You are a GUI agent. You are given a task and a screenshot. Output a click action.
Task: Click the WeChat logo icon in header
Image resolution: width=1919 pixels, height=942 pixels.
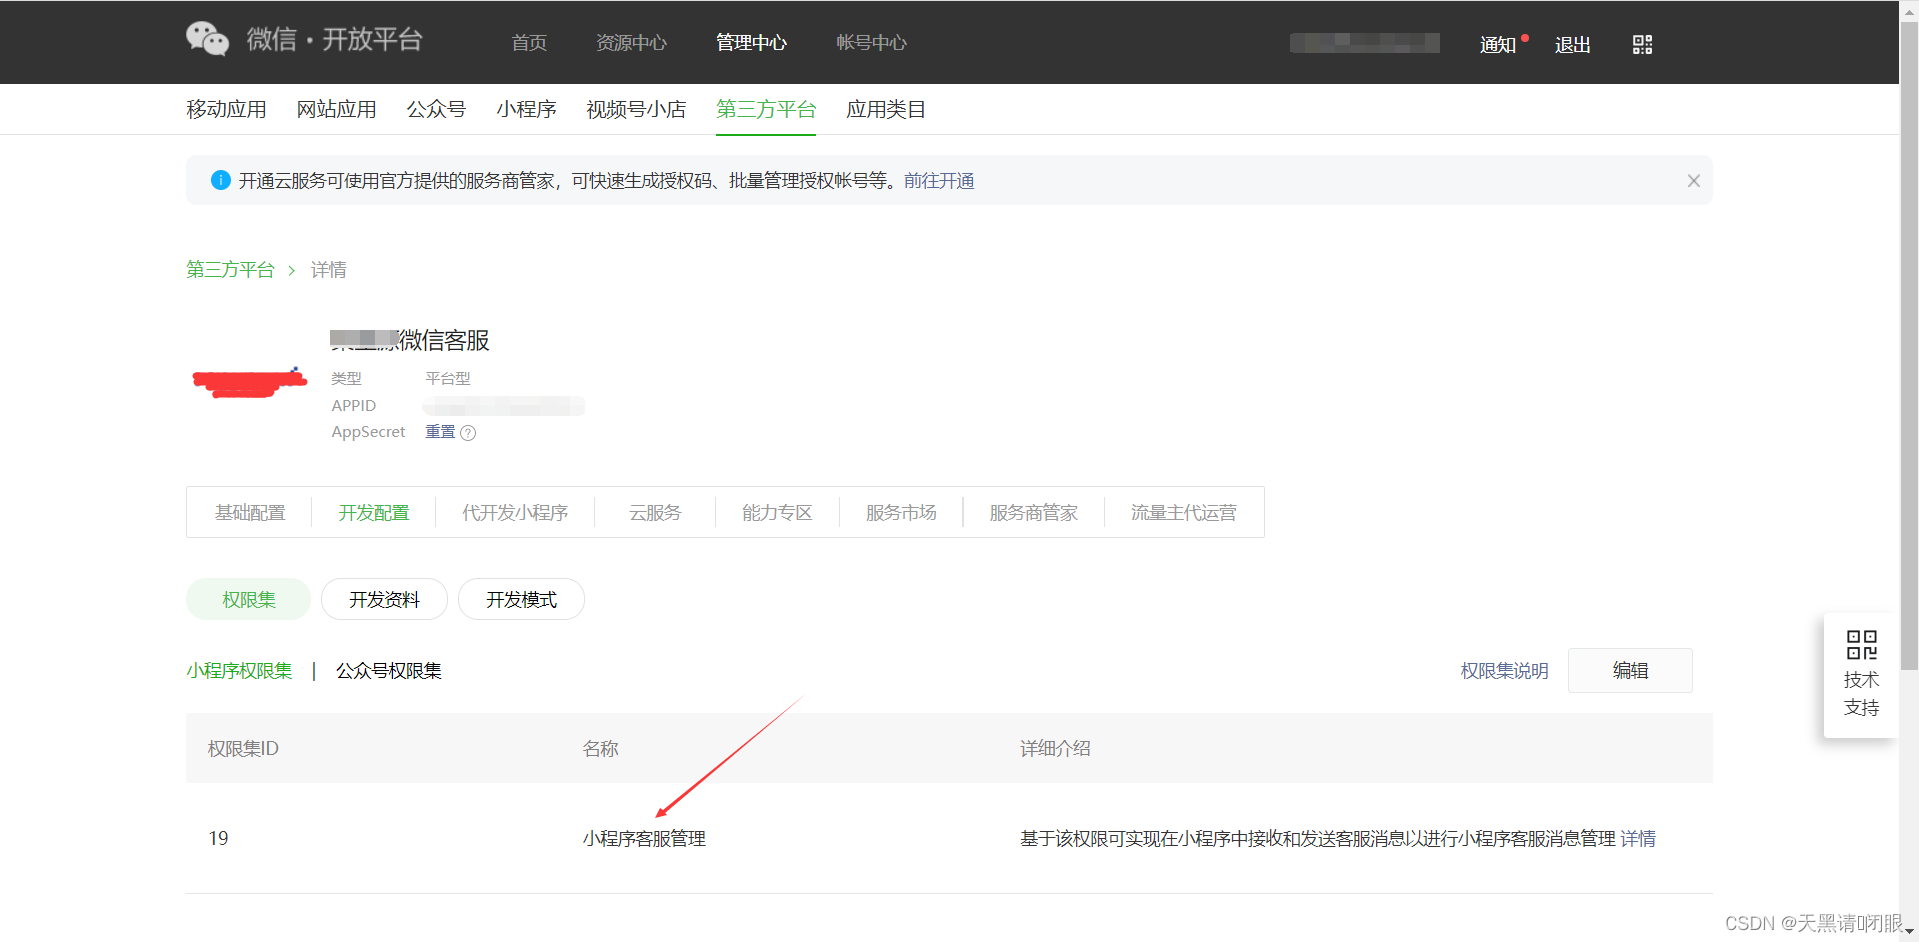(207, 39)
